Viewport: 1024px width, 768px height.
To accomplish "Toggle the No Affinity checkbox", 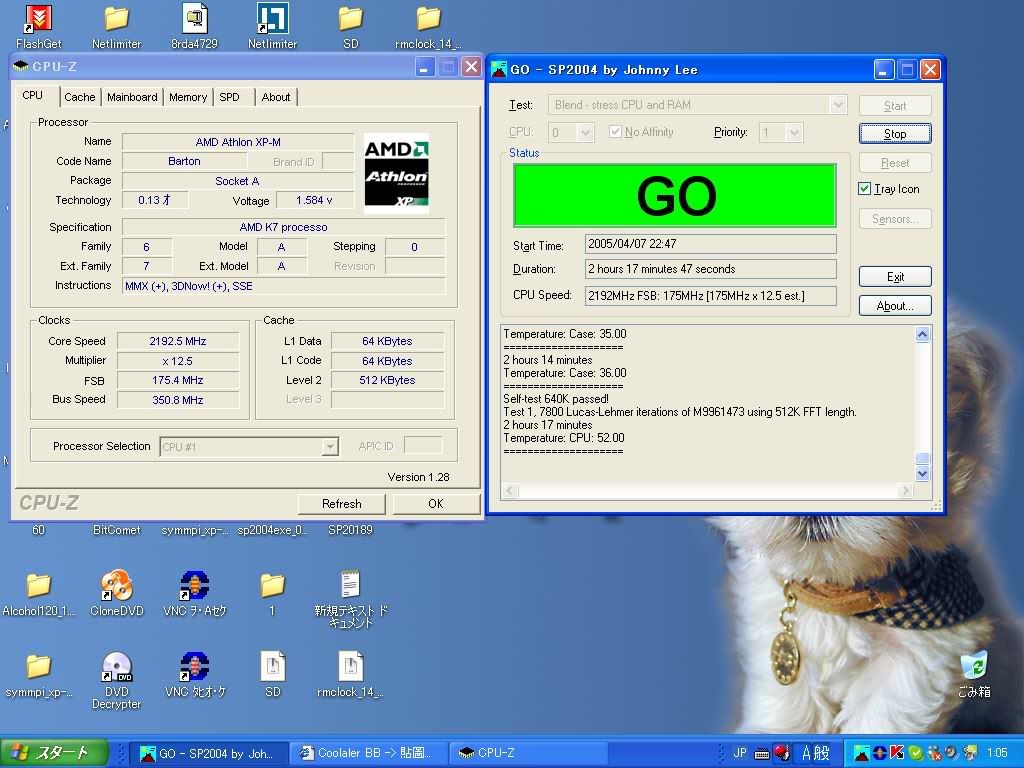I will [616, 132].
